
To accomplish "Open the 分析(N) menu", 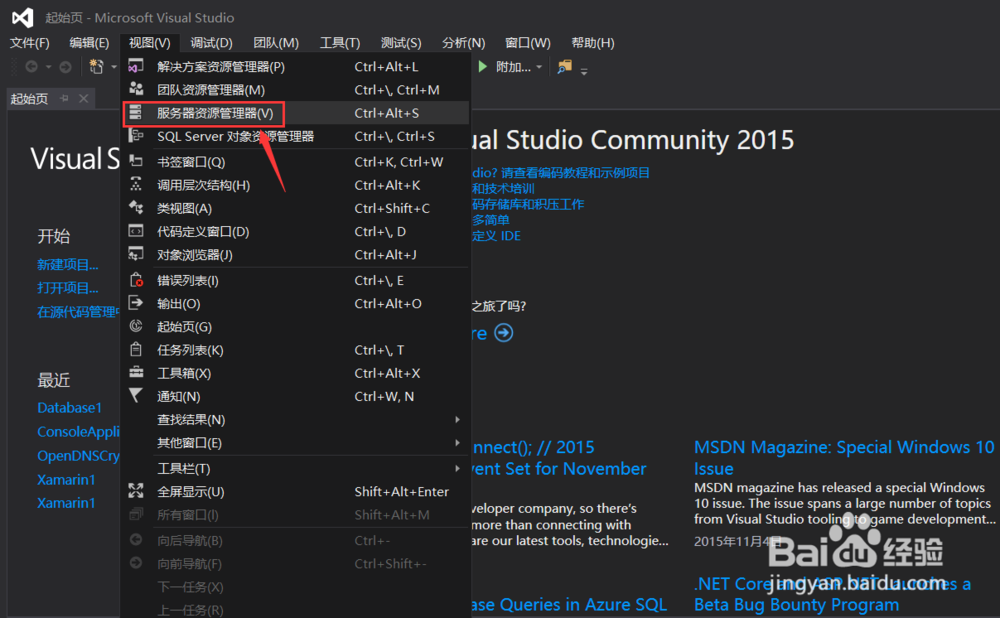I will [464, 43].
